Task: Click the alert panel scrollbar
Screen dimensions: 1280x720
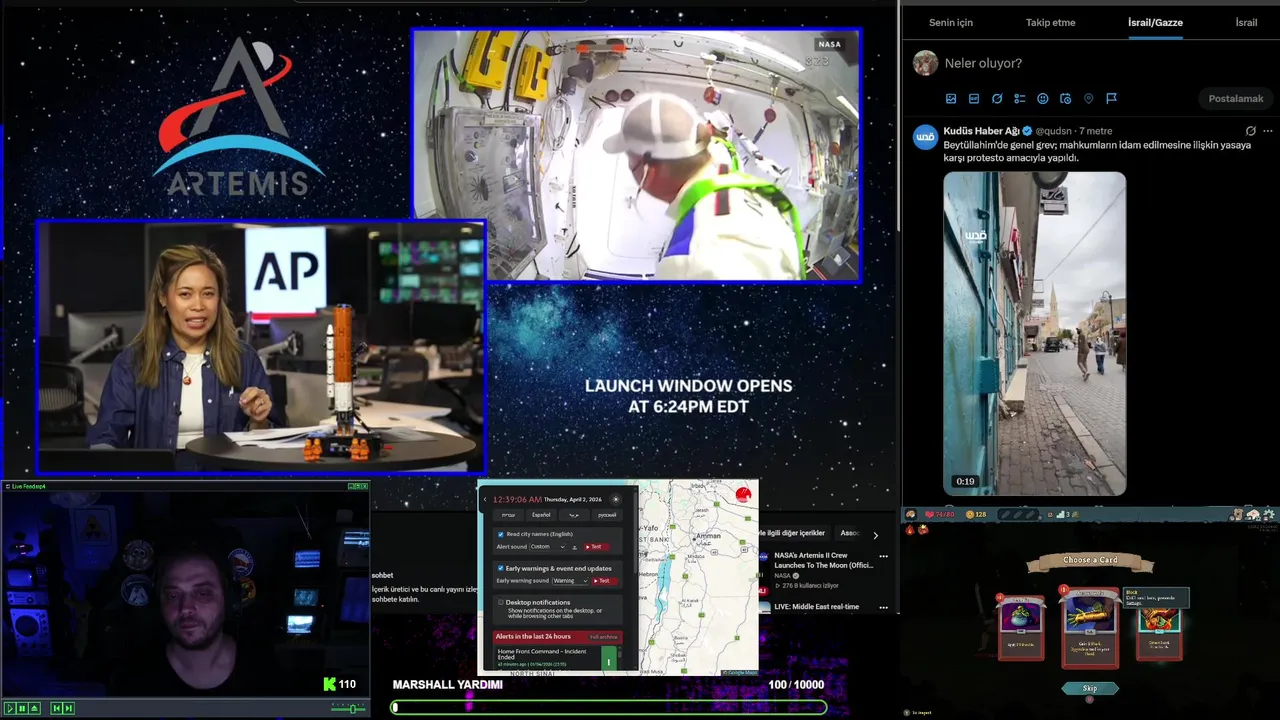Action: click(635, 533)
